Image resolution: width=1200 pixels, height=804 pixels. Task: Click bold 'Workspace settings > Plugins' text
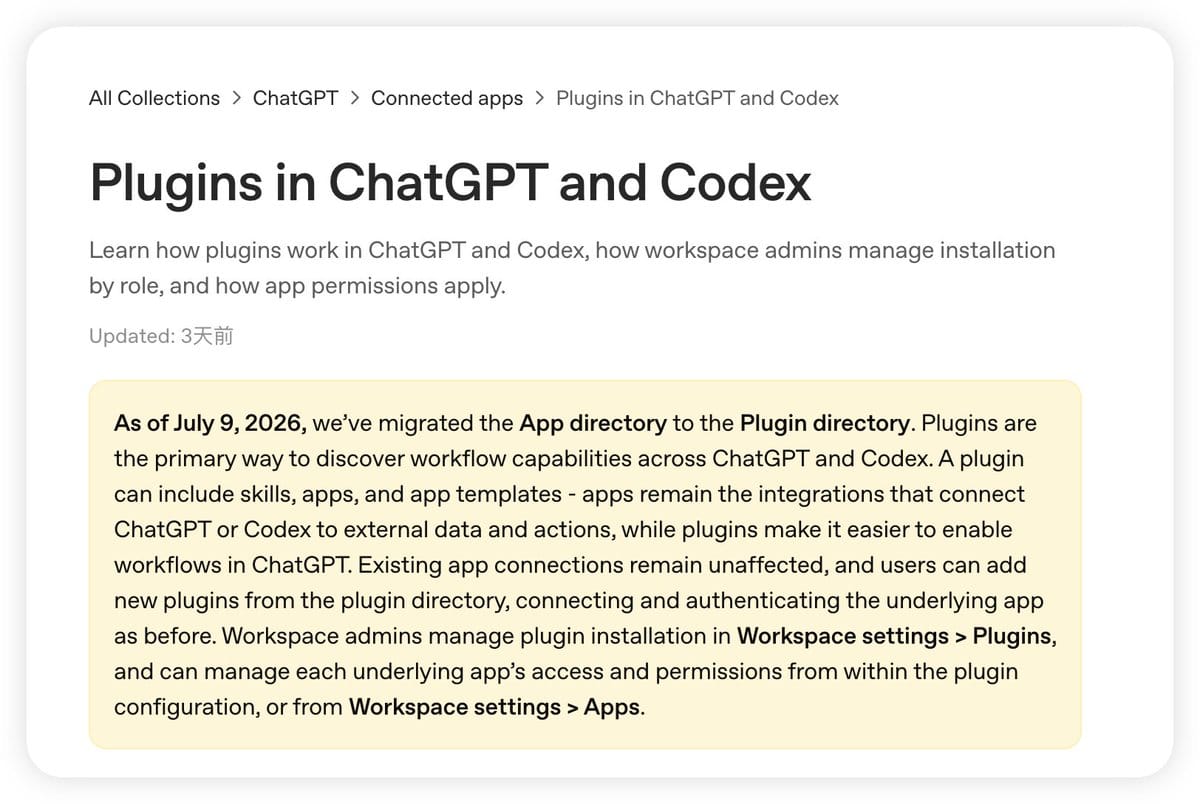tap(895, 636)
